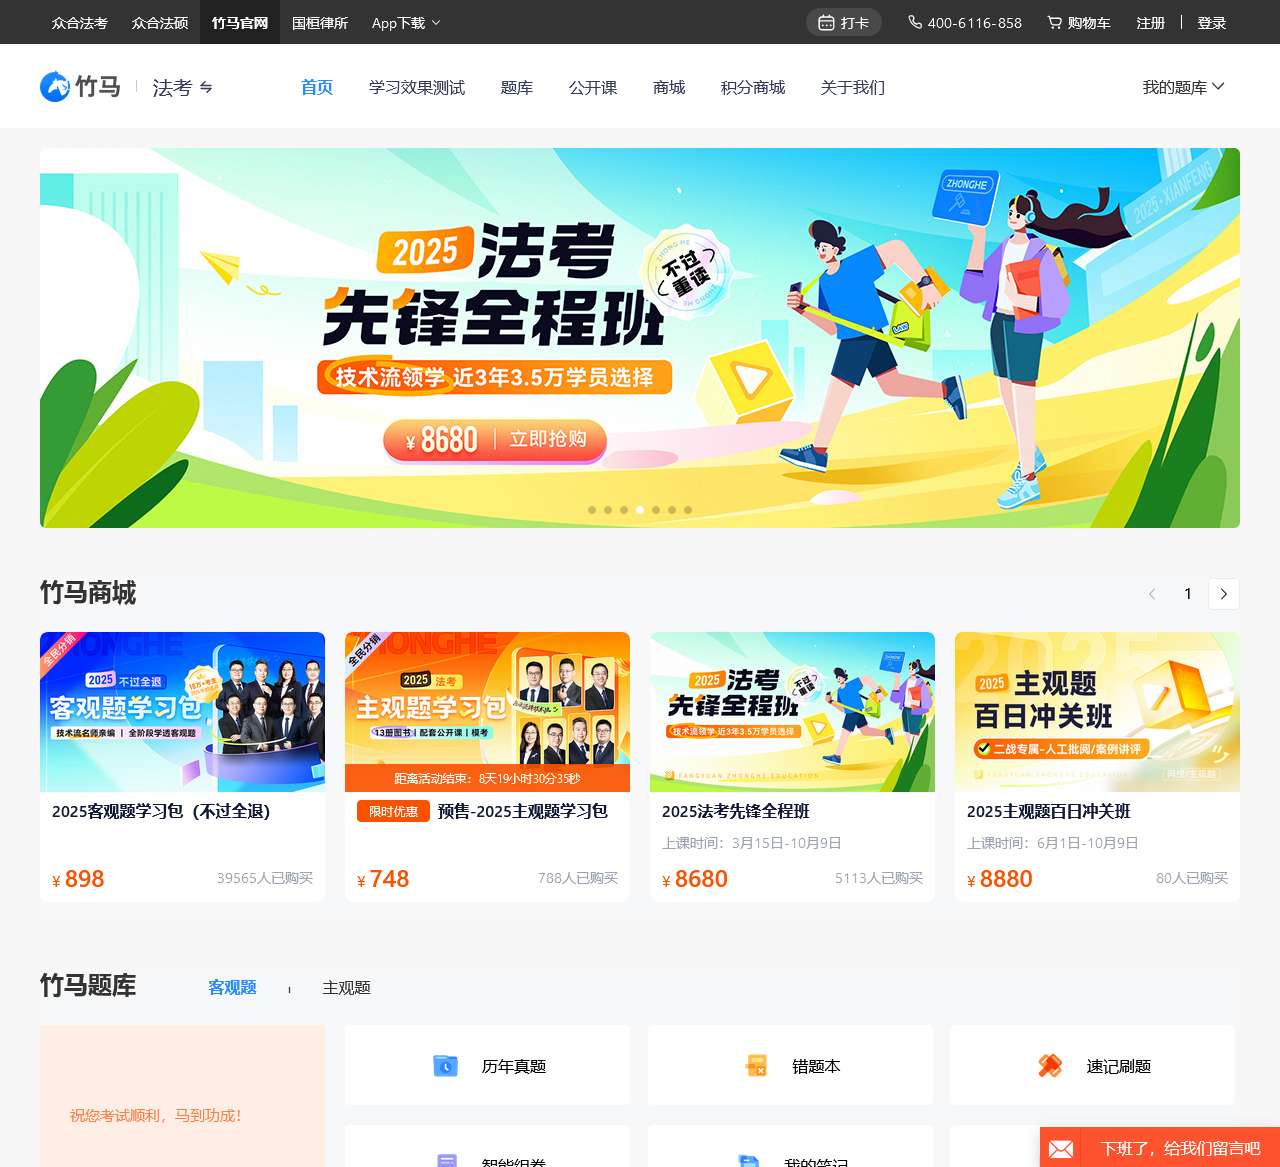This screenshot has height=1167, width=1280.
Task: Click the 竹马题库 section heading
Action: [x=88, y=986]
